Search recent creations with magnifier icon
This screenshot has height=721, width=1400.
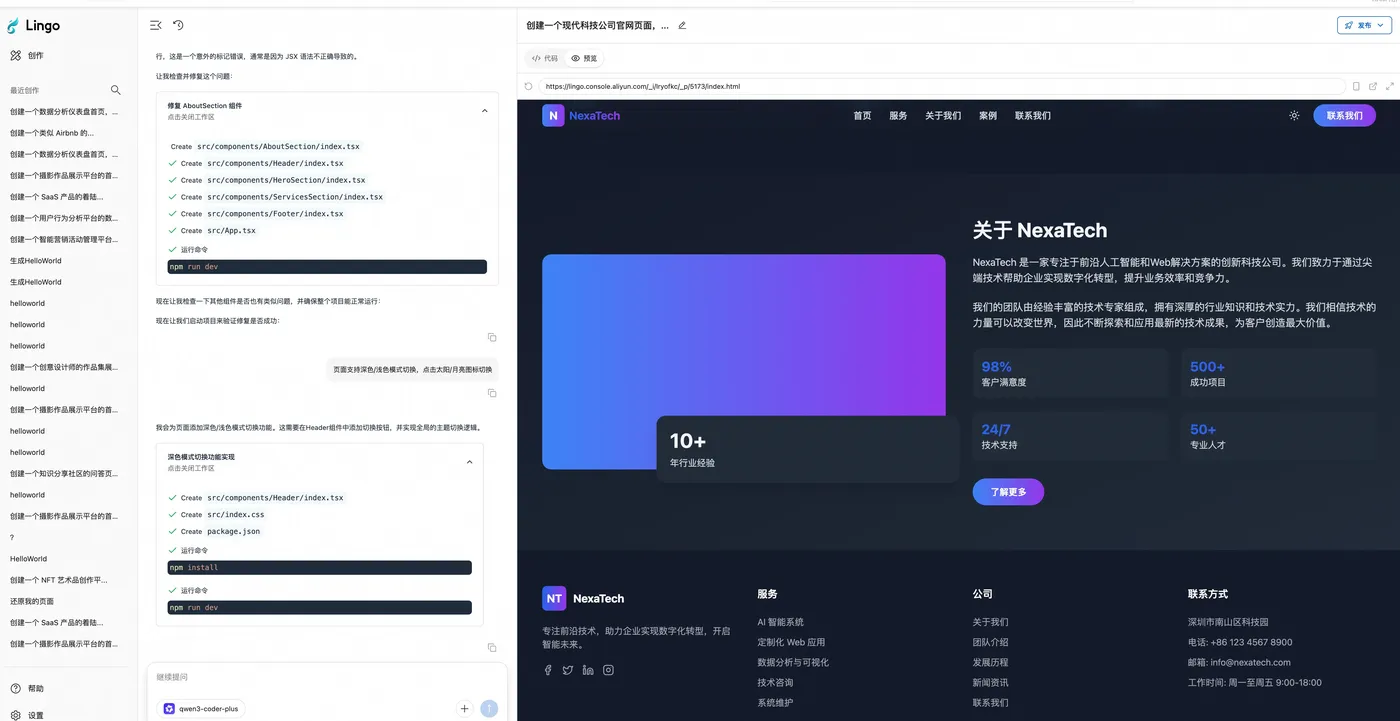[116, 90]
